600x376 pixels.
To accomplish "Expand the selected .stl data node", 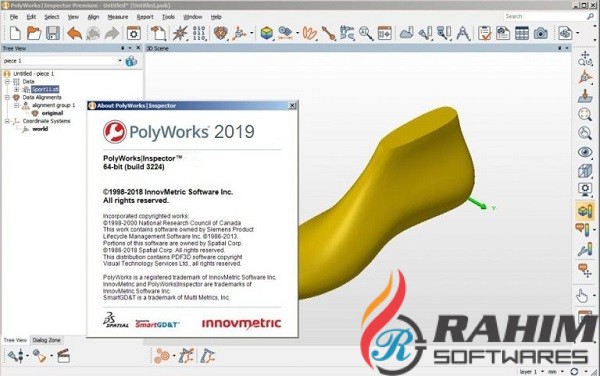I will point(16,90).
